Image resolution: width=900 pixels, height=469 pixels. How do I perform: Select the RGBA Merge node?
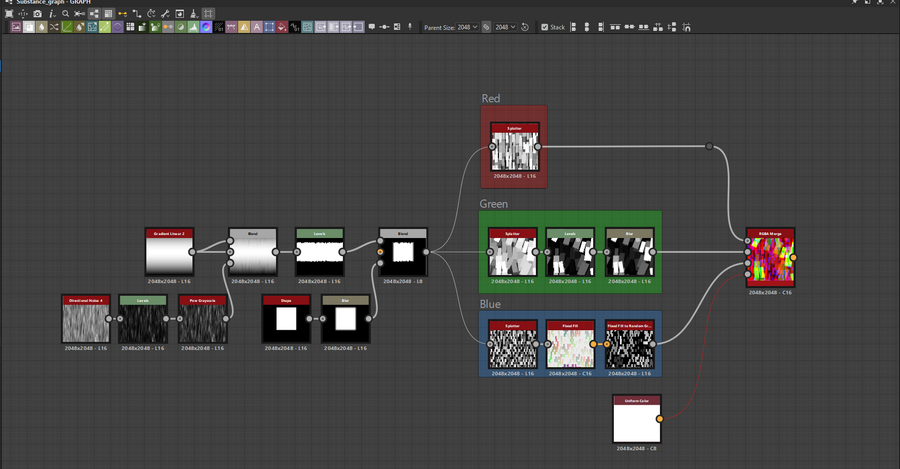click(769, 260)
